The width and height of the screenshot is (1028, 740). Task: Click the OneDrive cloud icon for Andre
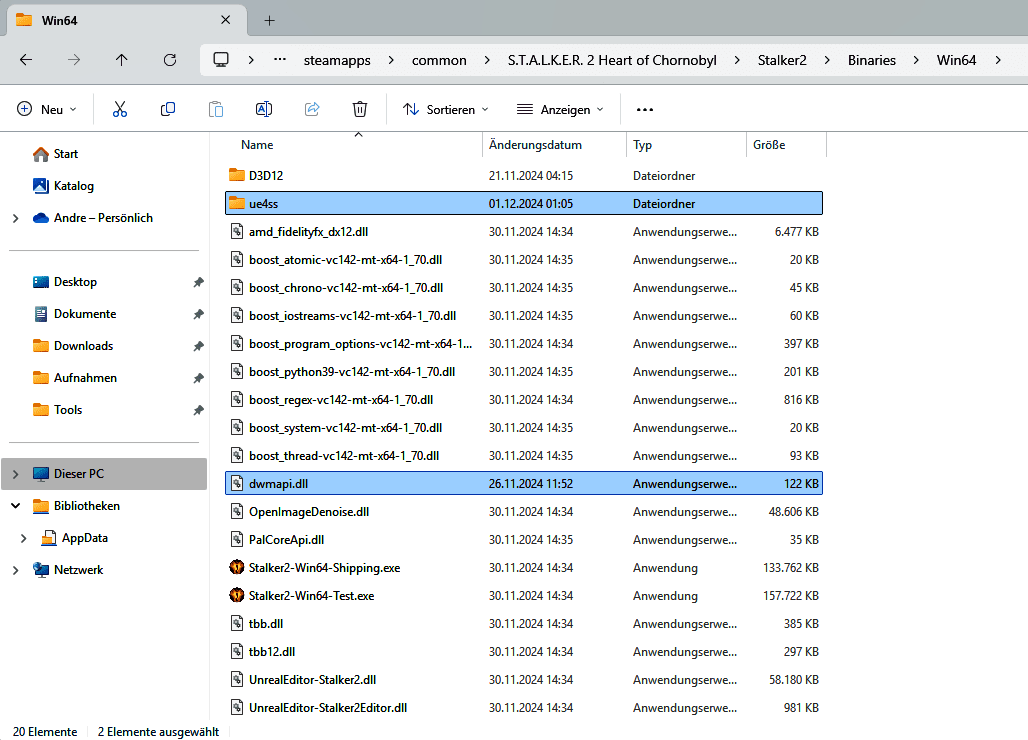point(41,218)
